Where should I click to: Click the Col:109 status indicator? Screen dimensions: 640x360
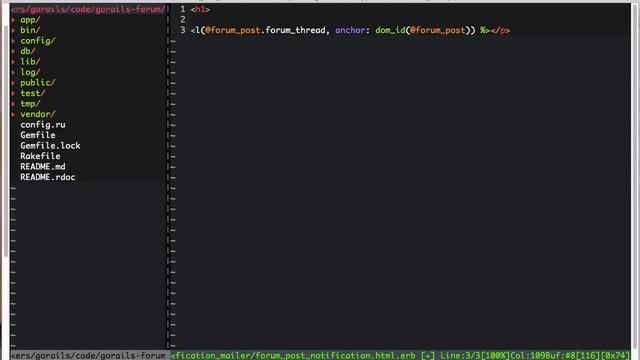tap(528, 356)
